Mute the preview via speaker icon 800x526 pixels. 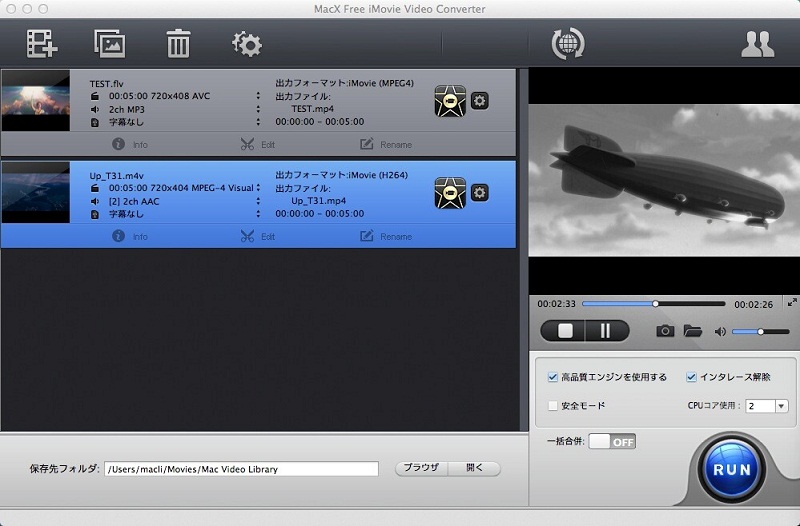pos(720,332)
